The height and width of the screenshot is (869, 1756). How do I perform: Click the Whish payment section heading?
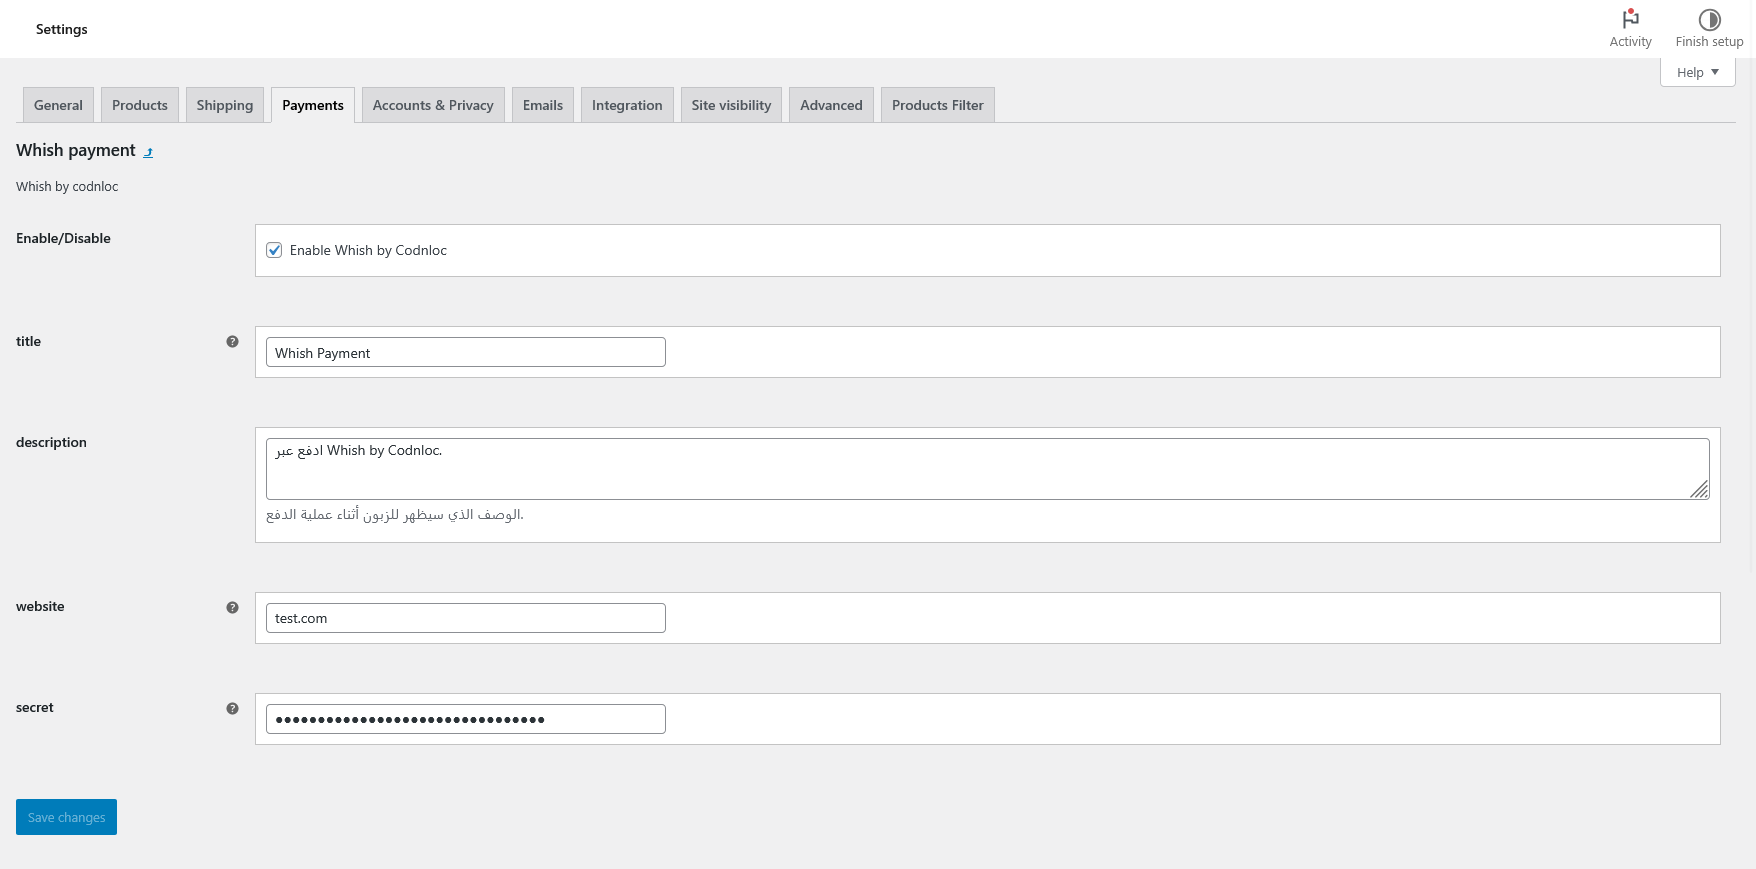pyautogui.click(x=76, y=150)
